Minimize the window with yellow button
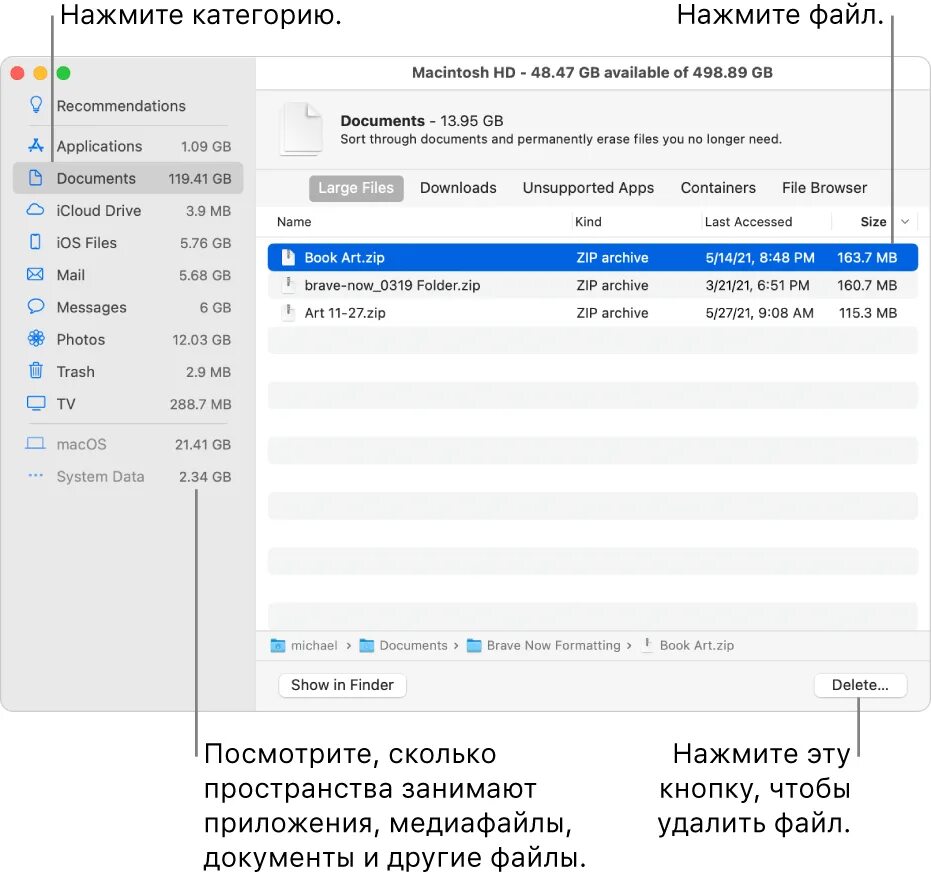931x883 pixels. pyautogui.click(x=40, y=73)
